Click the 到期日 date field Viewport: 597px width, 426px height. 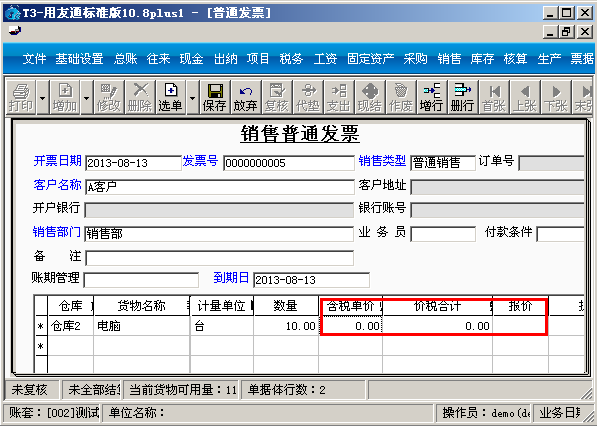pyautogui.click(x=311, y=280)
